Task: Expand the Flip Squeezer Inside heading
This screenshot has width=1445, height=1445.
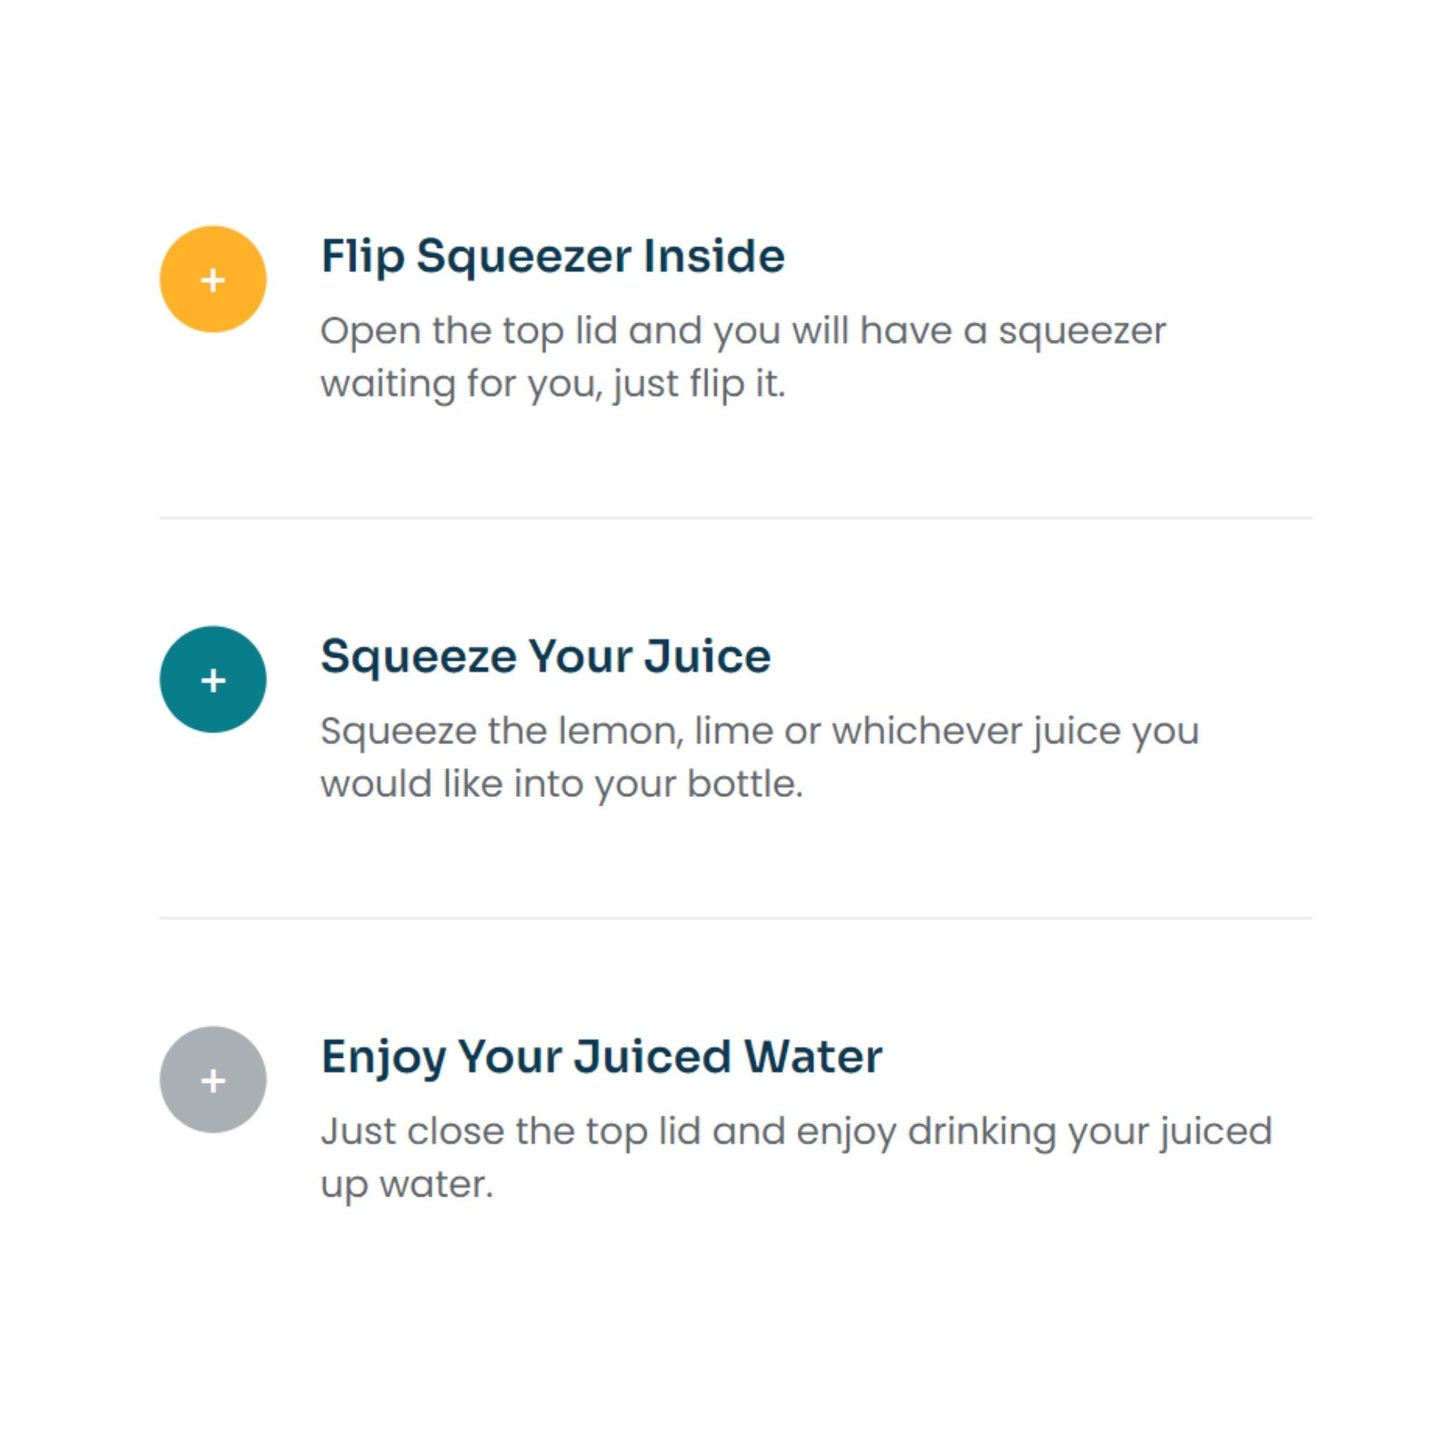Action: tap(552, 256)
